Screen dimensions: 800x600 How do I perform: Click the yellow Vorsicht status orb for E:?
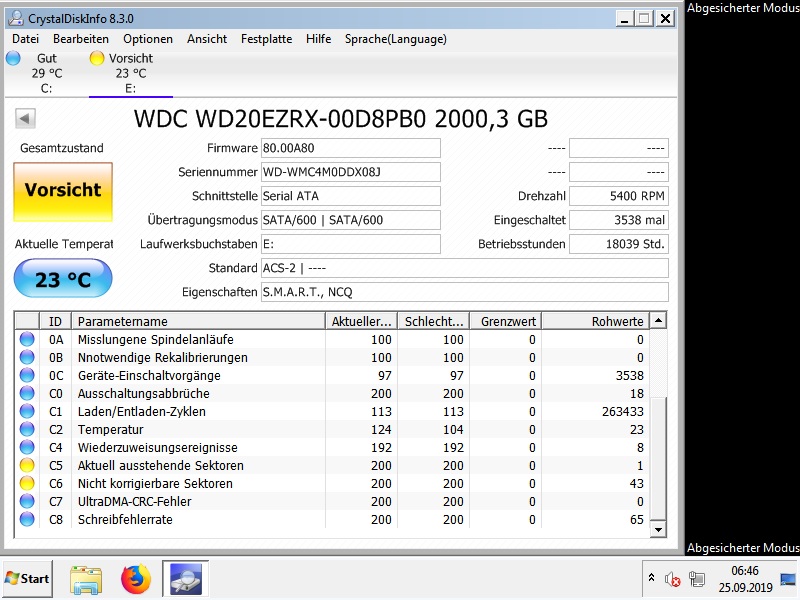pos(96,58)
